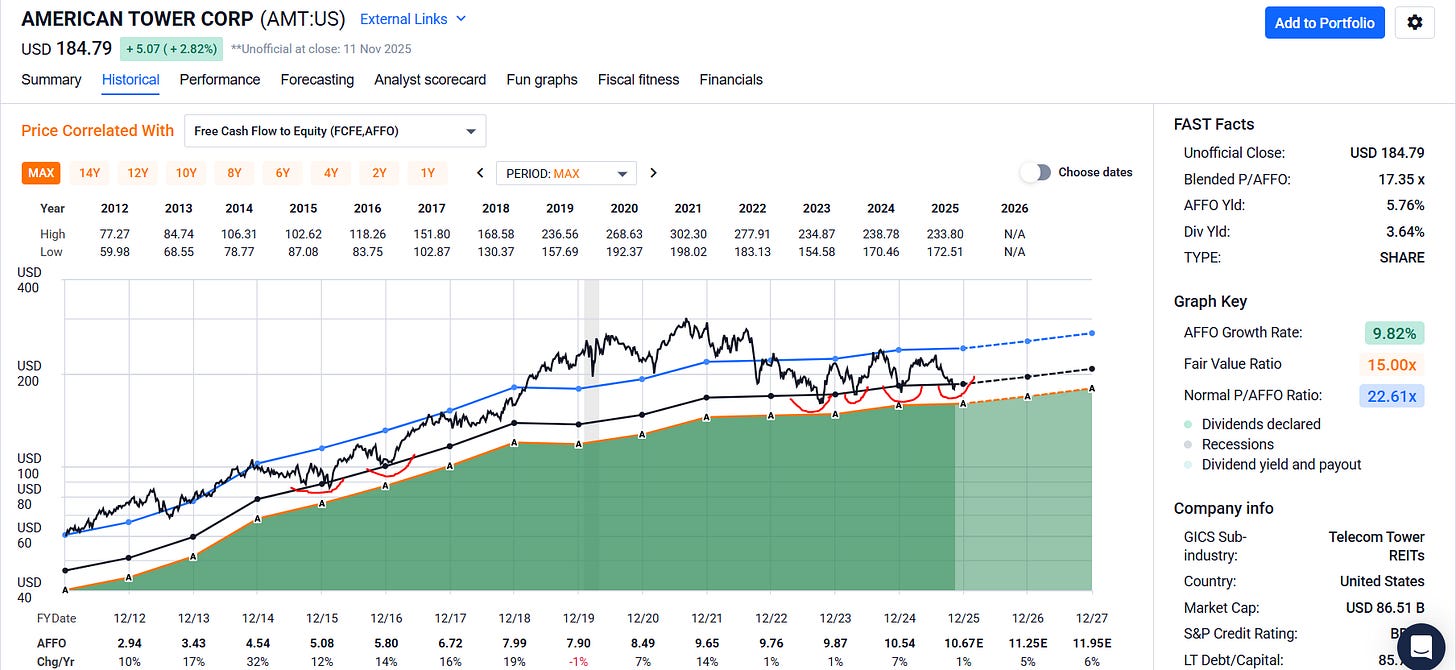Toggle Dividend yield and payout legend
Image resolution: width=1456 pixels, height=670 pixels.
1272,464
